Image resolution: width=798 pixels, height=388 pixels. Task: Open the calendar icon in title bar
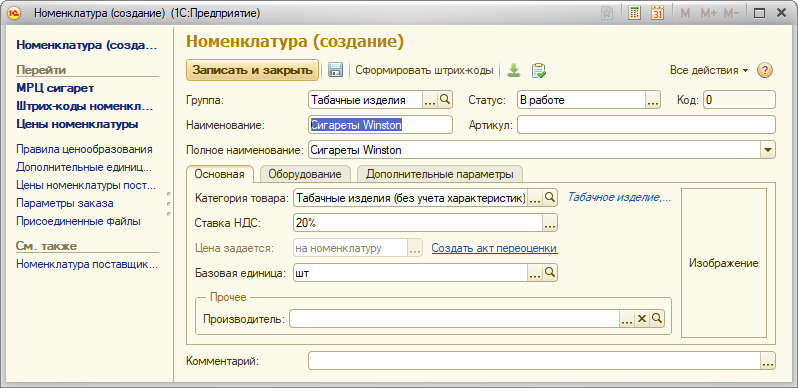click(658, 13)
